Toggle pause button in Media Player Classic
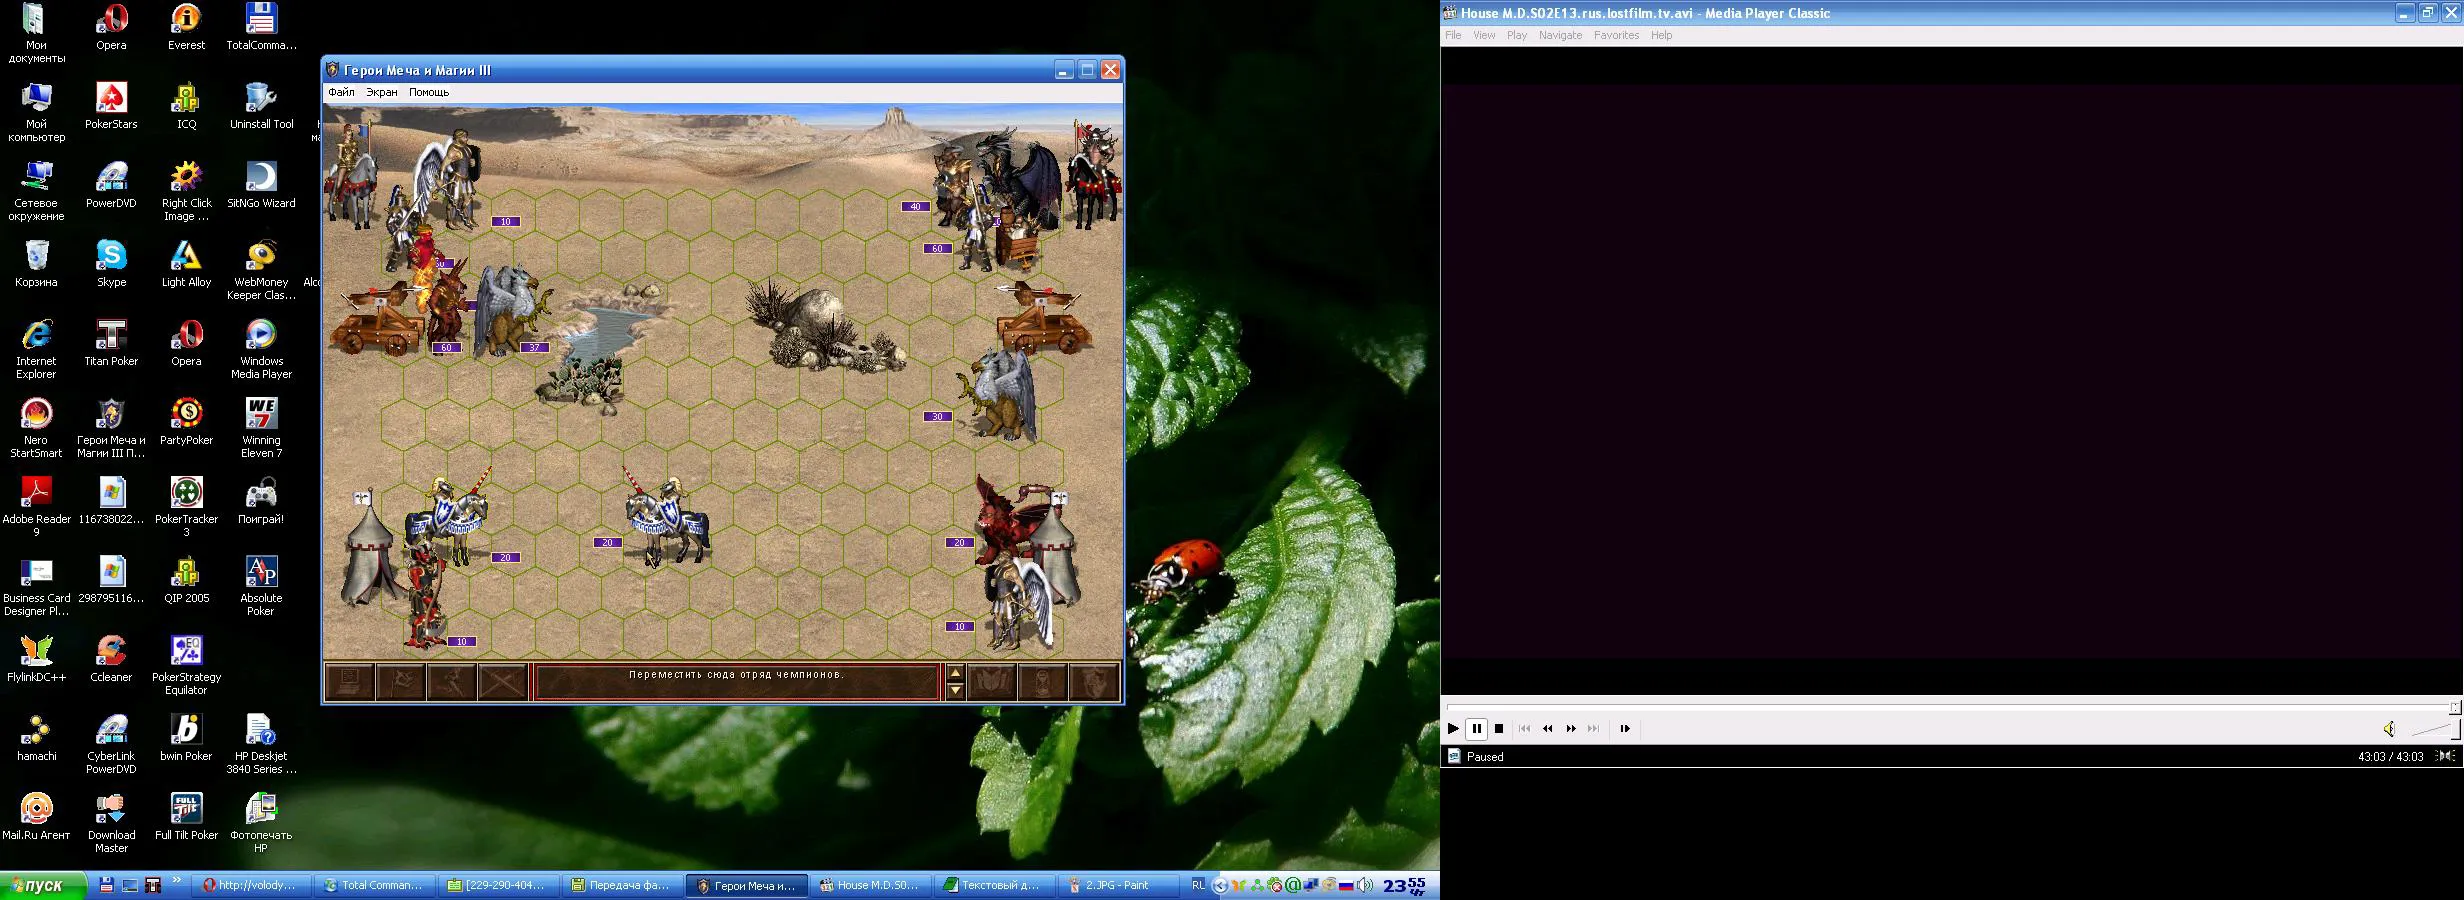 pos(1477,729)
